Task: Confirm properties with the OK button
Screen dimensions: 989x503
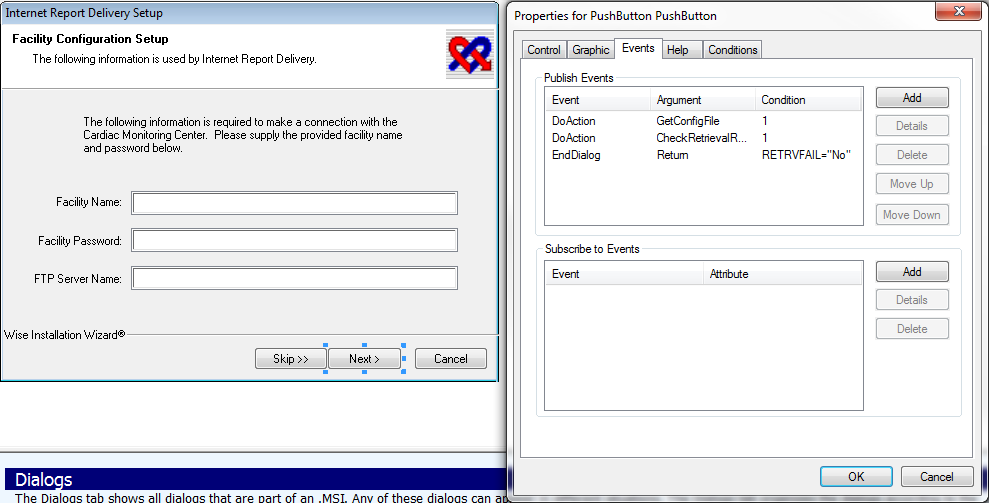Action: (x=856, y=476)
